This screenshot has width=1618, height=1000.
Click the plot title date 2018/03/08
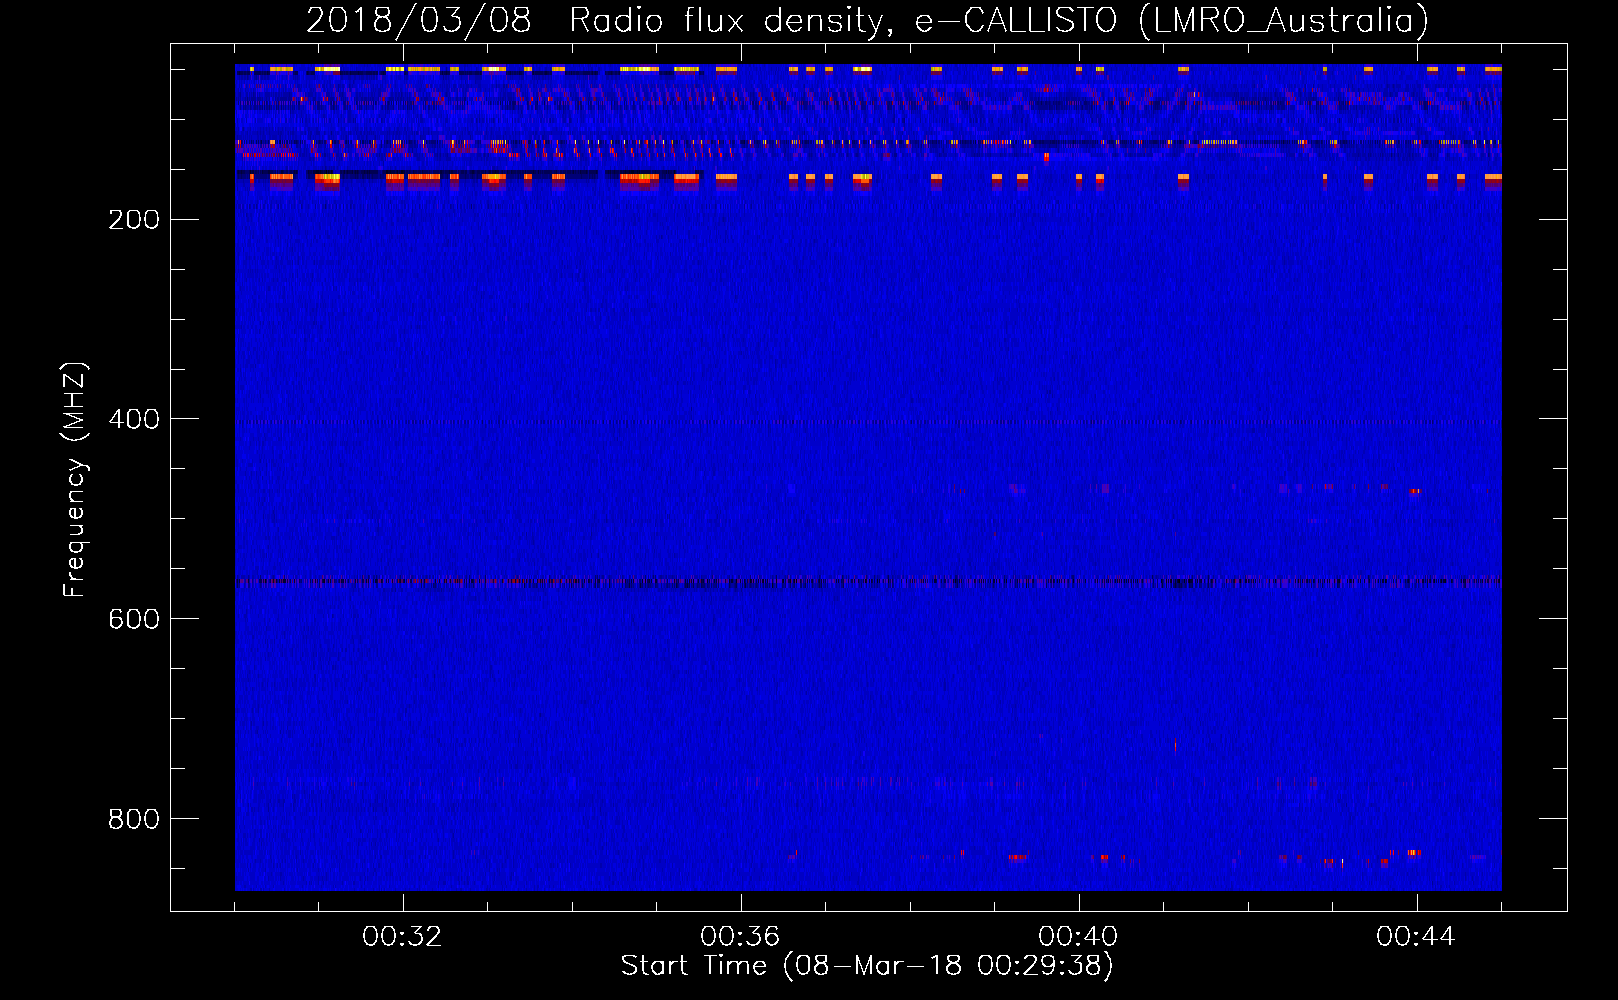click(418, 20)
